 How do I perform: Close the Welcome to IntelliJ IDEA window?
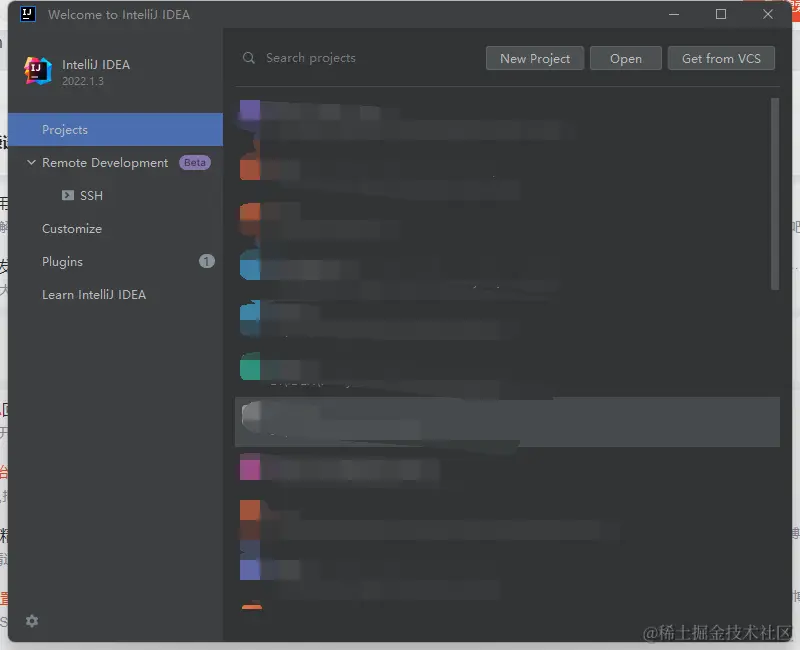click(x=768, y=14)
